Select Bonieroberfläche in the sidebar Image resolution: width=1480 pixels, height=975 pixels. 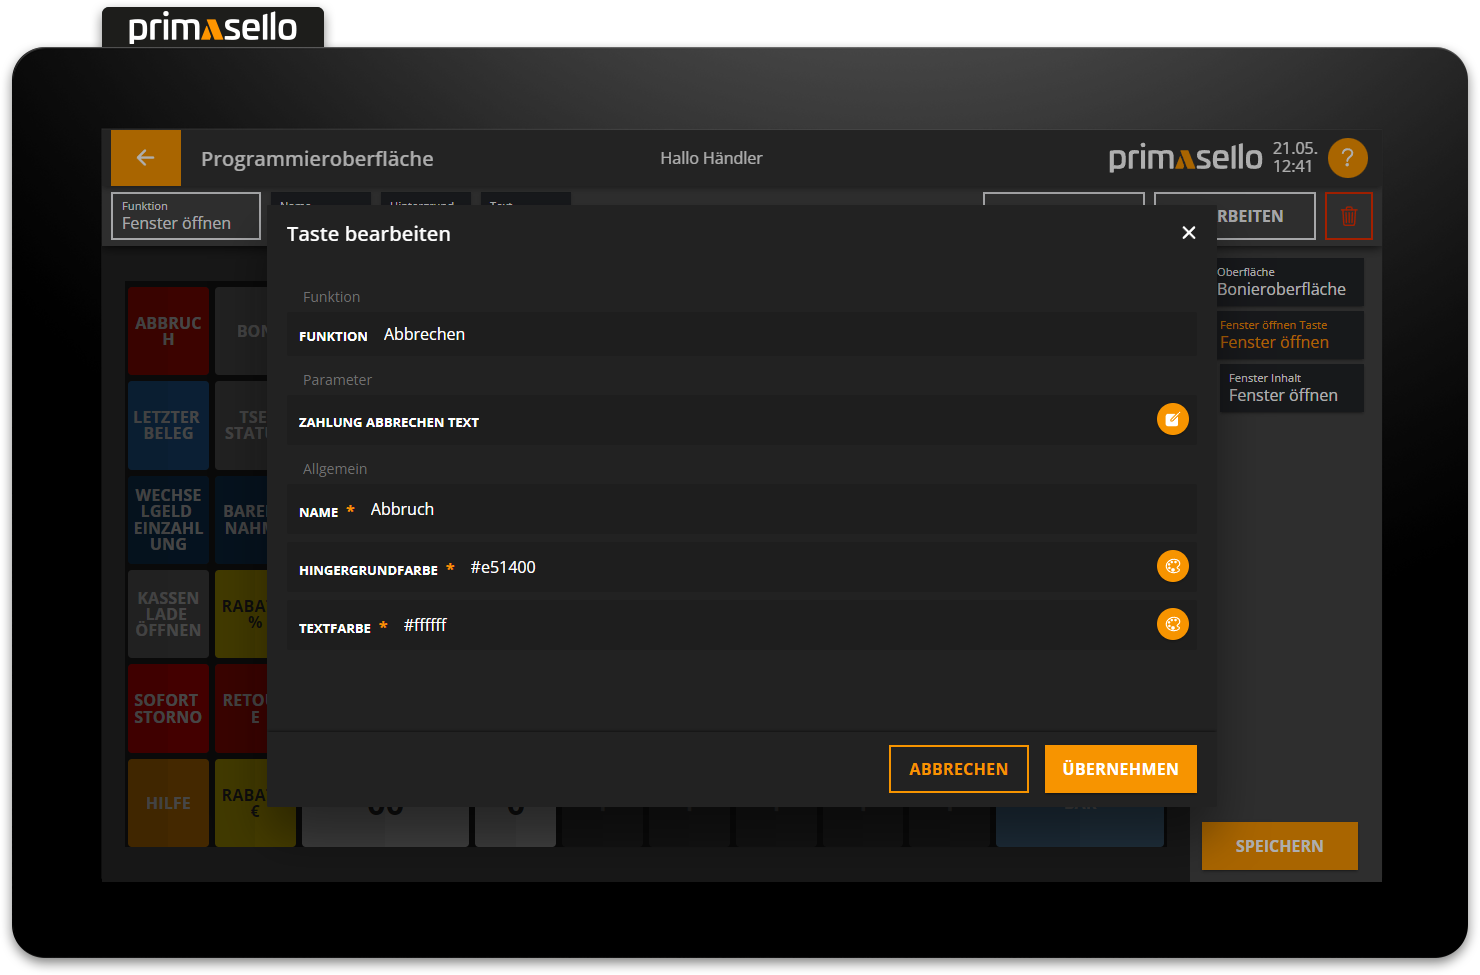click(1290, 282)
